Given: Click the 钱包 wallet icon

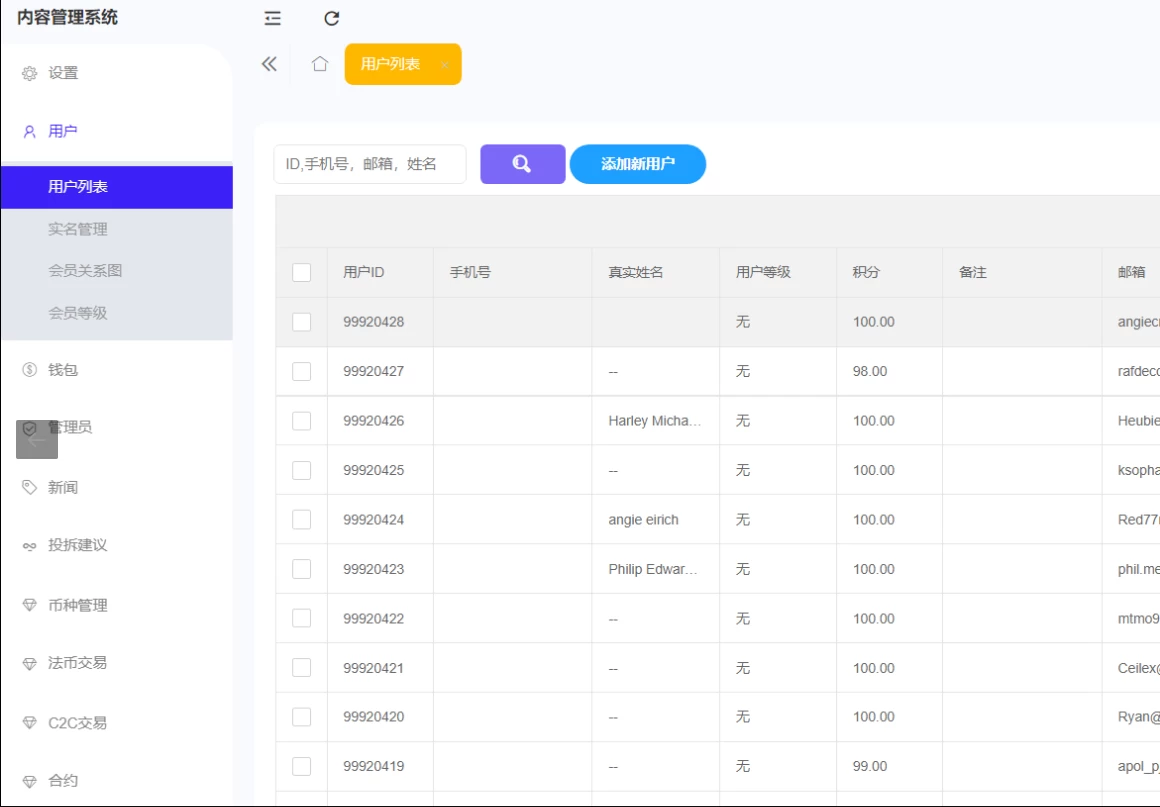Looking at the screenshot, I should tap(29, 369).
